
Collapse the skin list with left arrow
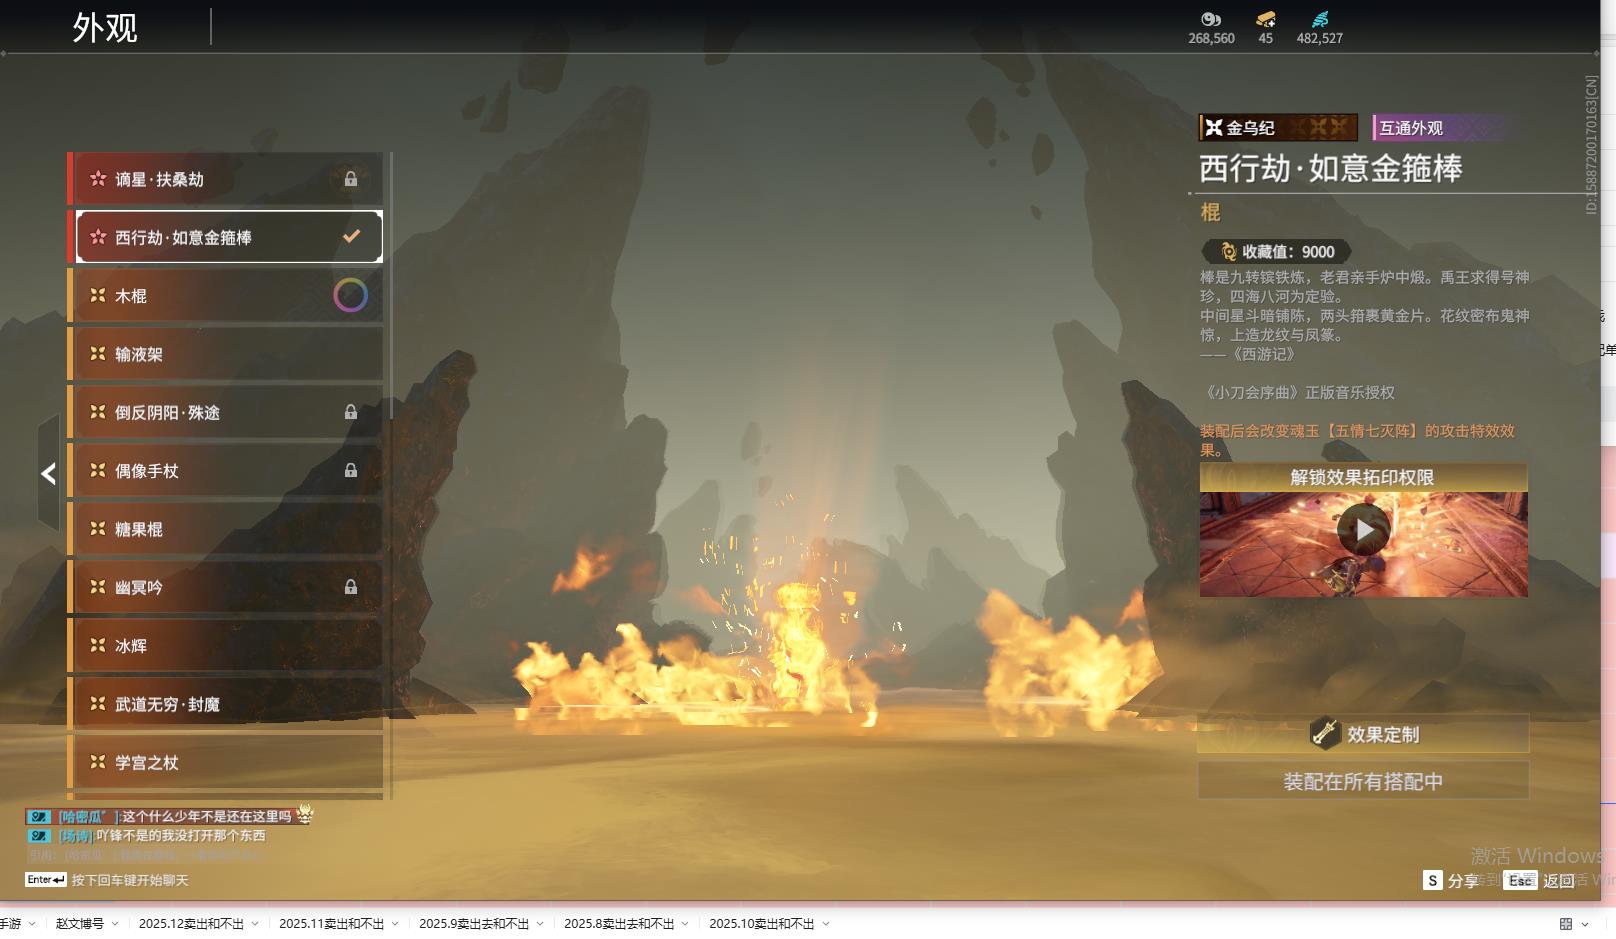tap(48, 473)
